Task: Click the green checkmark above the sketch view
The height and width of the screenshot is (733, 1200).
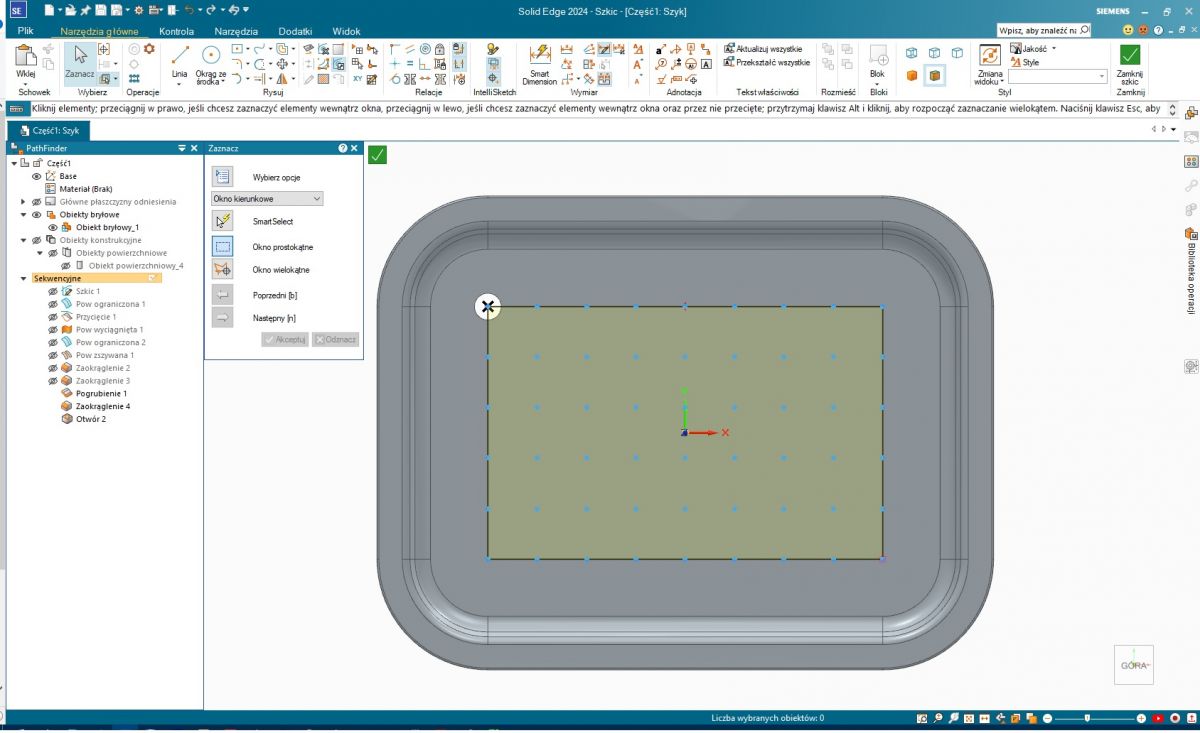Action: click(x=377, y=154)
